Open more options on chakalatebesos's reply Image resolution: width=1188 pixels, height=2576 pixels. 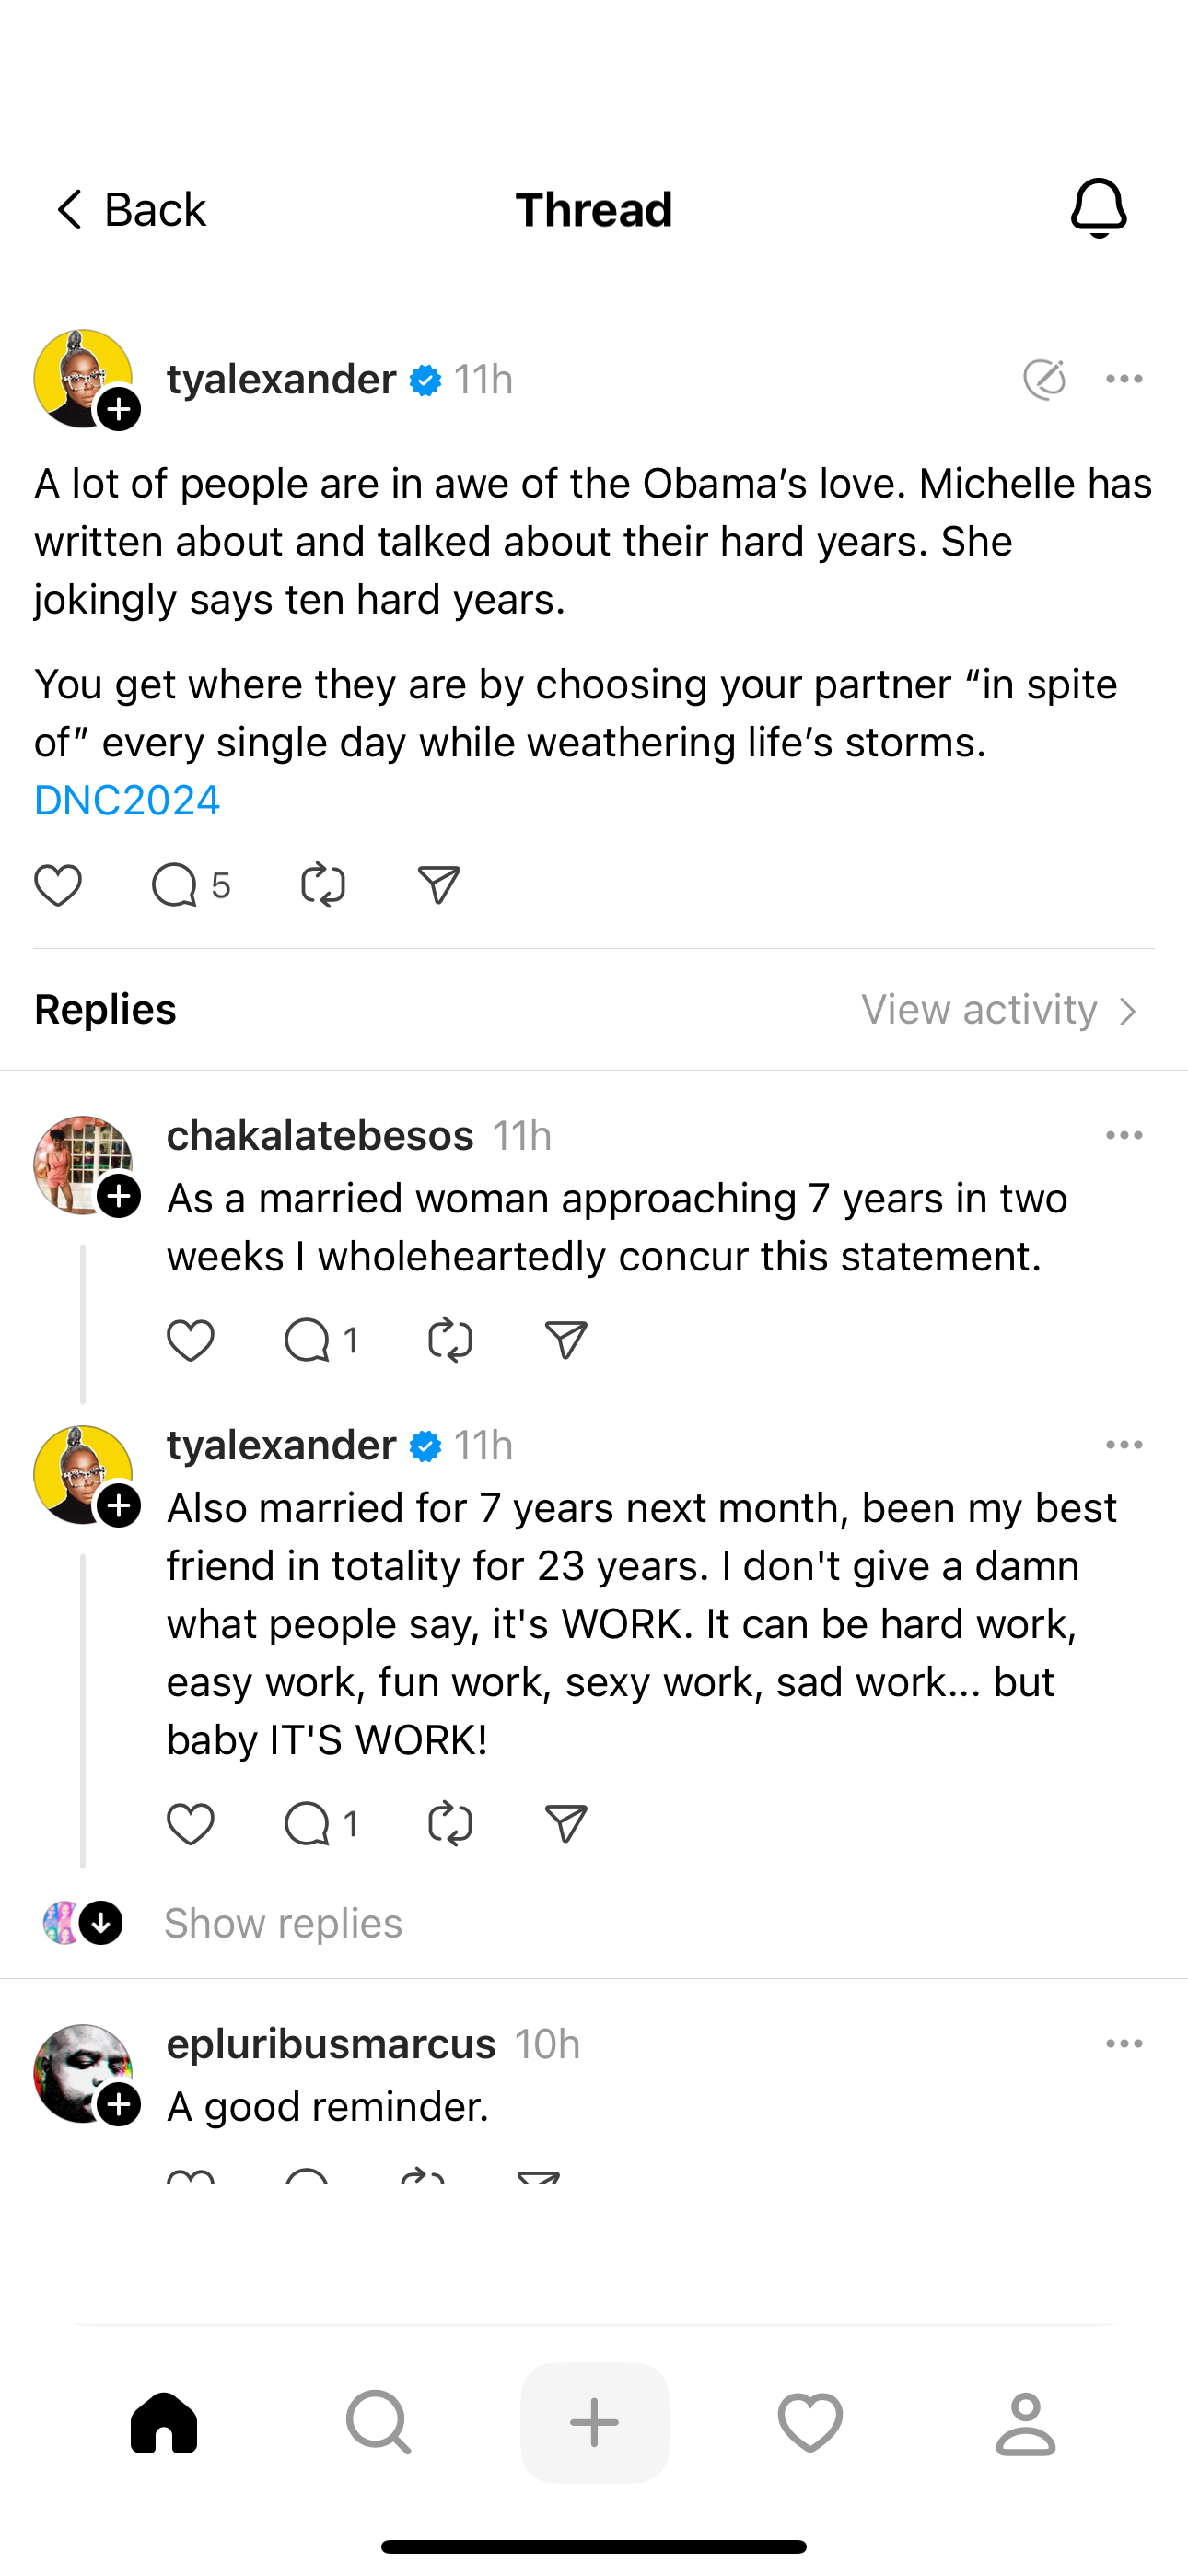pos(1124,1136)
